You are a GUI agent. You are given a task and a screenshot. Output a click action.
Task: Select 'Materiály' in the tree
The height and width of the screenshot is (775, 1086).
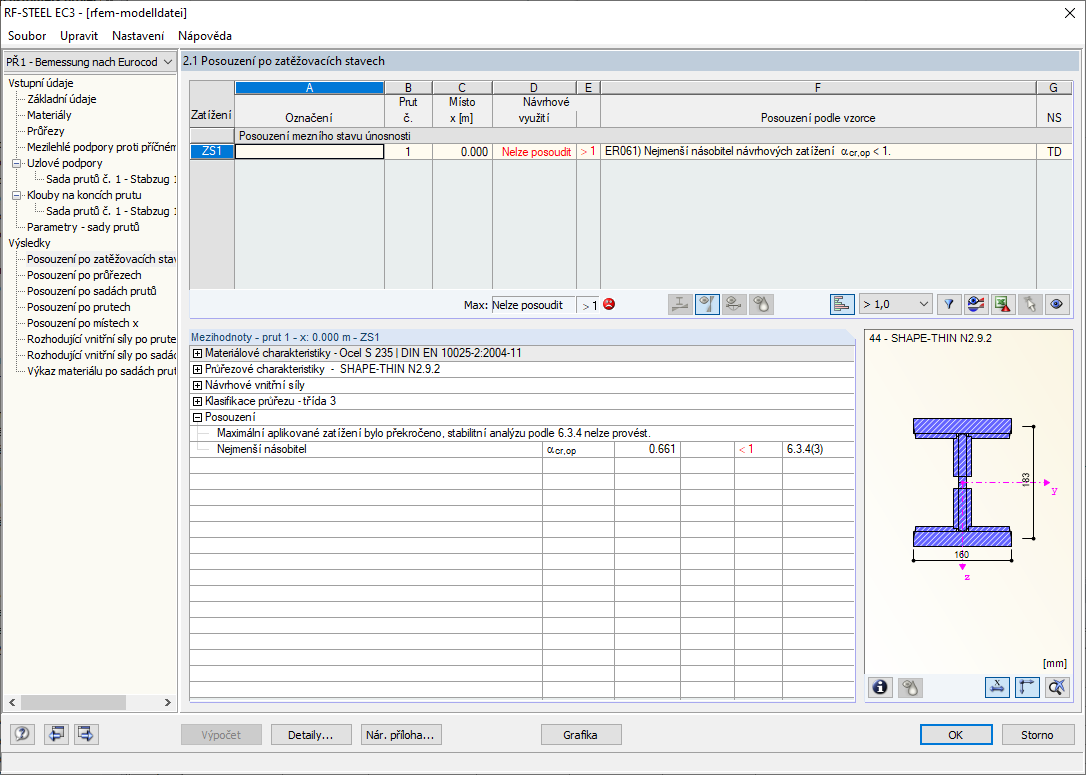49,115
